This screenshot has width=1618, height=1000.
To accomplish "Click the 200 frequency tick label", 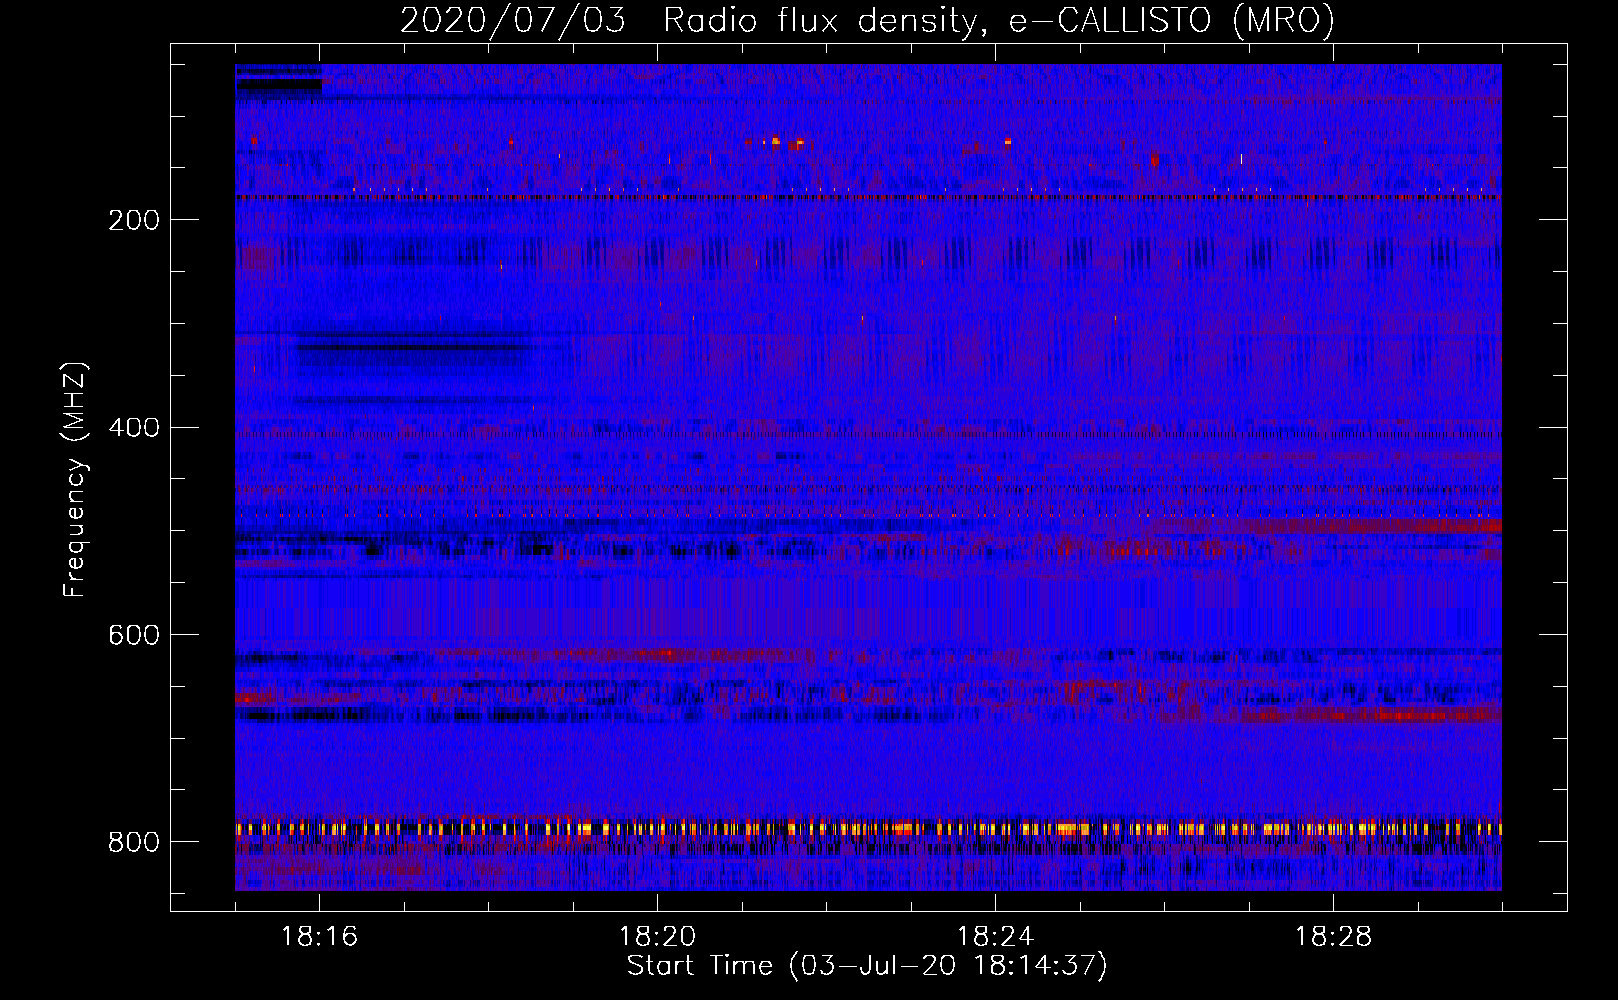I will 134,220.
